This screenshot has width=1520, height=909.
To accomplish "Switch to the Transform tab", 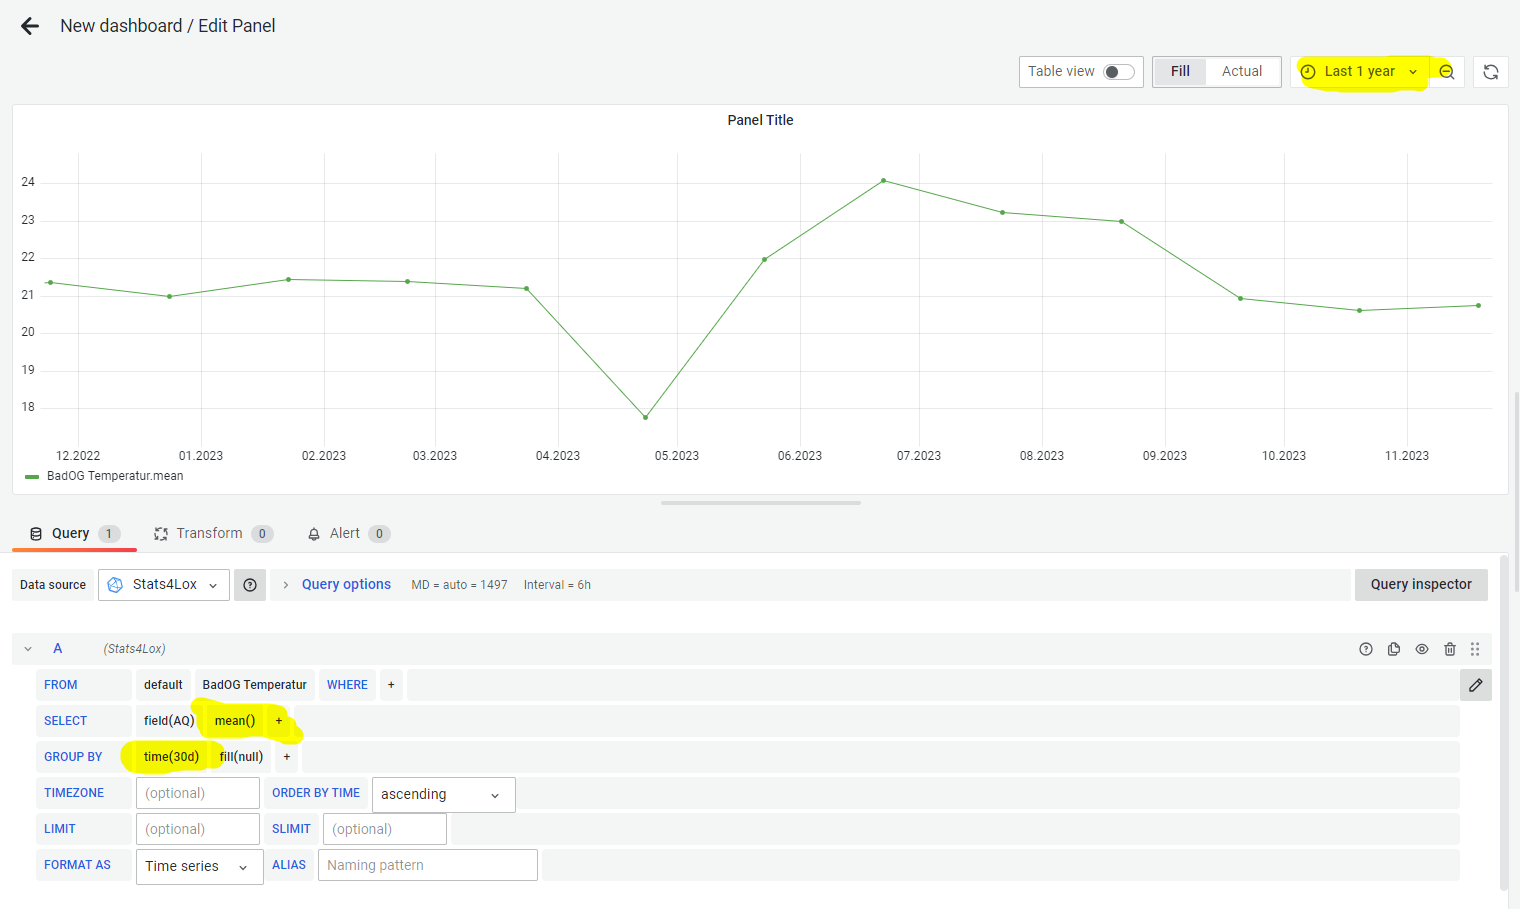I will (x=209, y=534).
